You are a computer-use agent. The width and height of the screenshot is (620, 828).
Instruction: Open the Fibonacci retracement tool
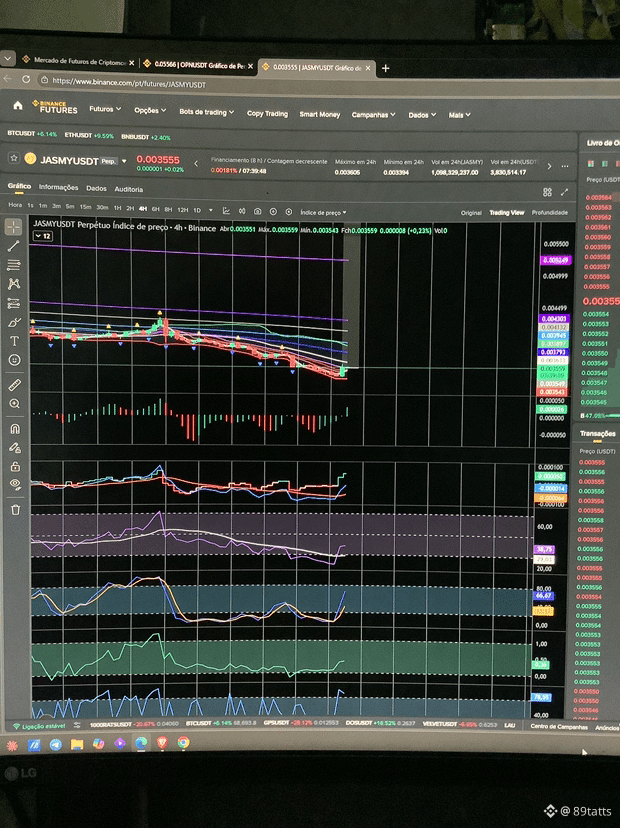(14, 265)
